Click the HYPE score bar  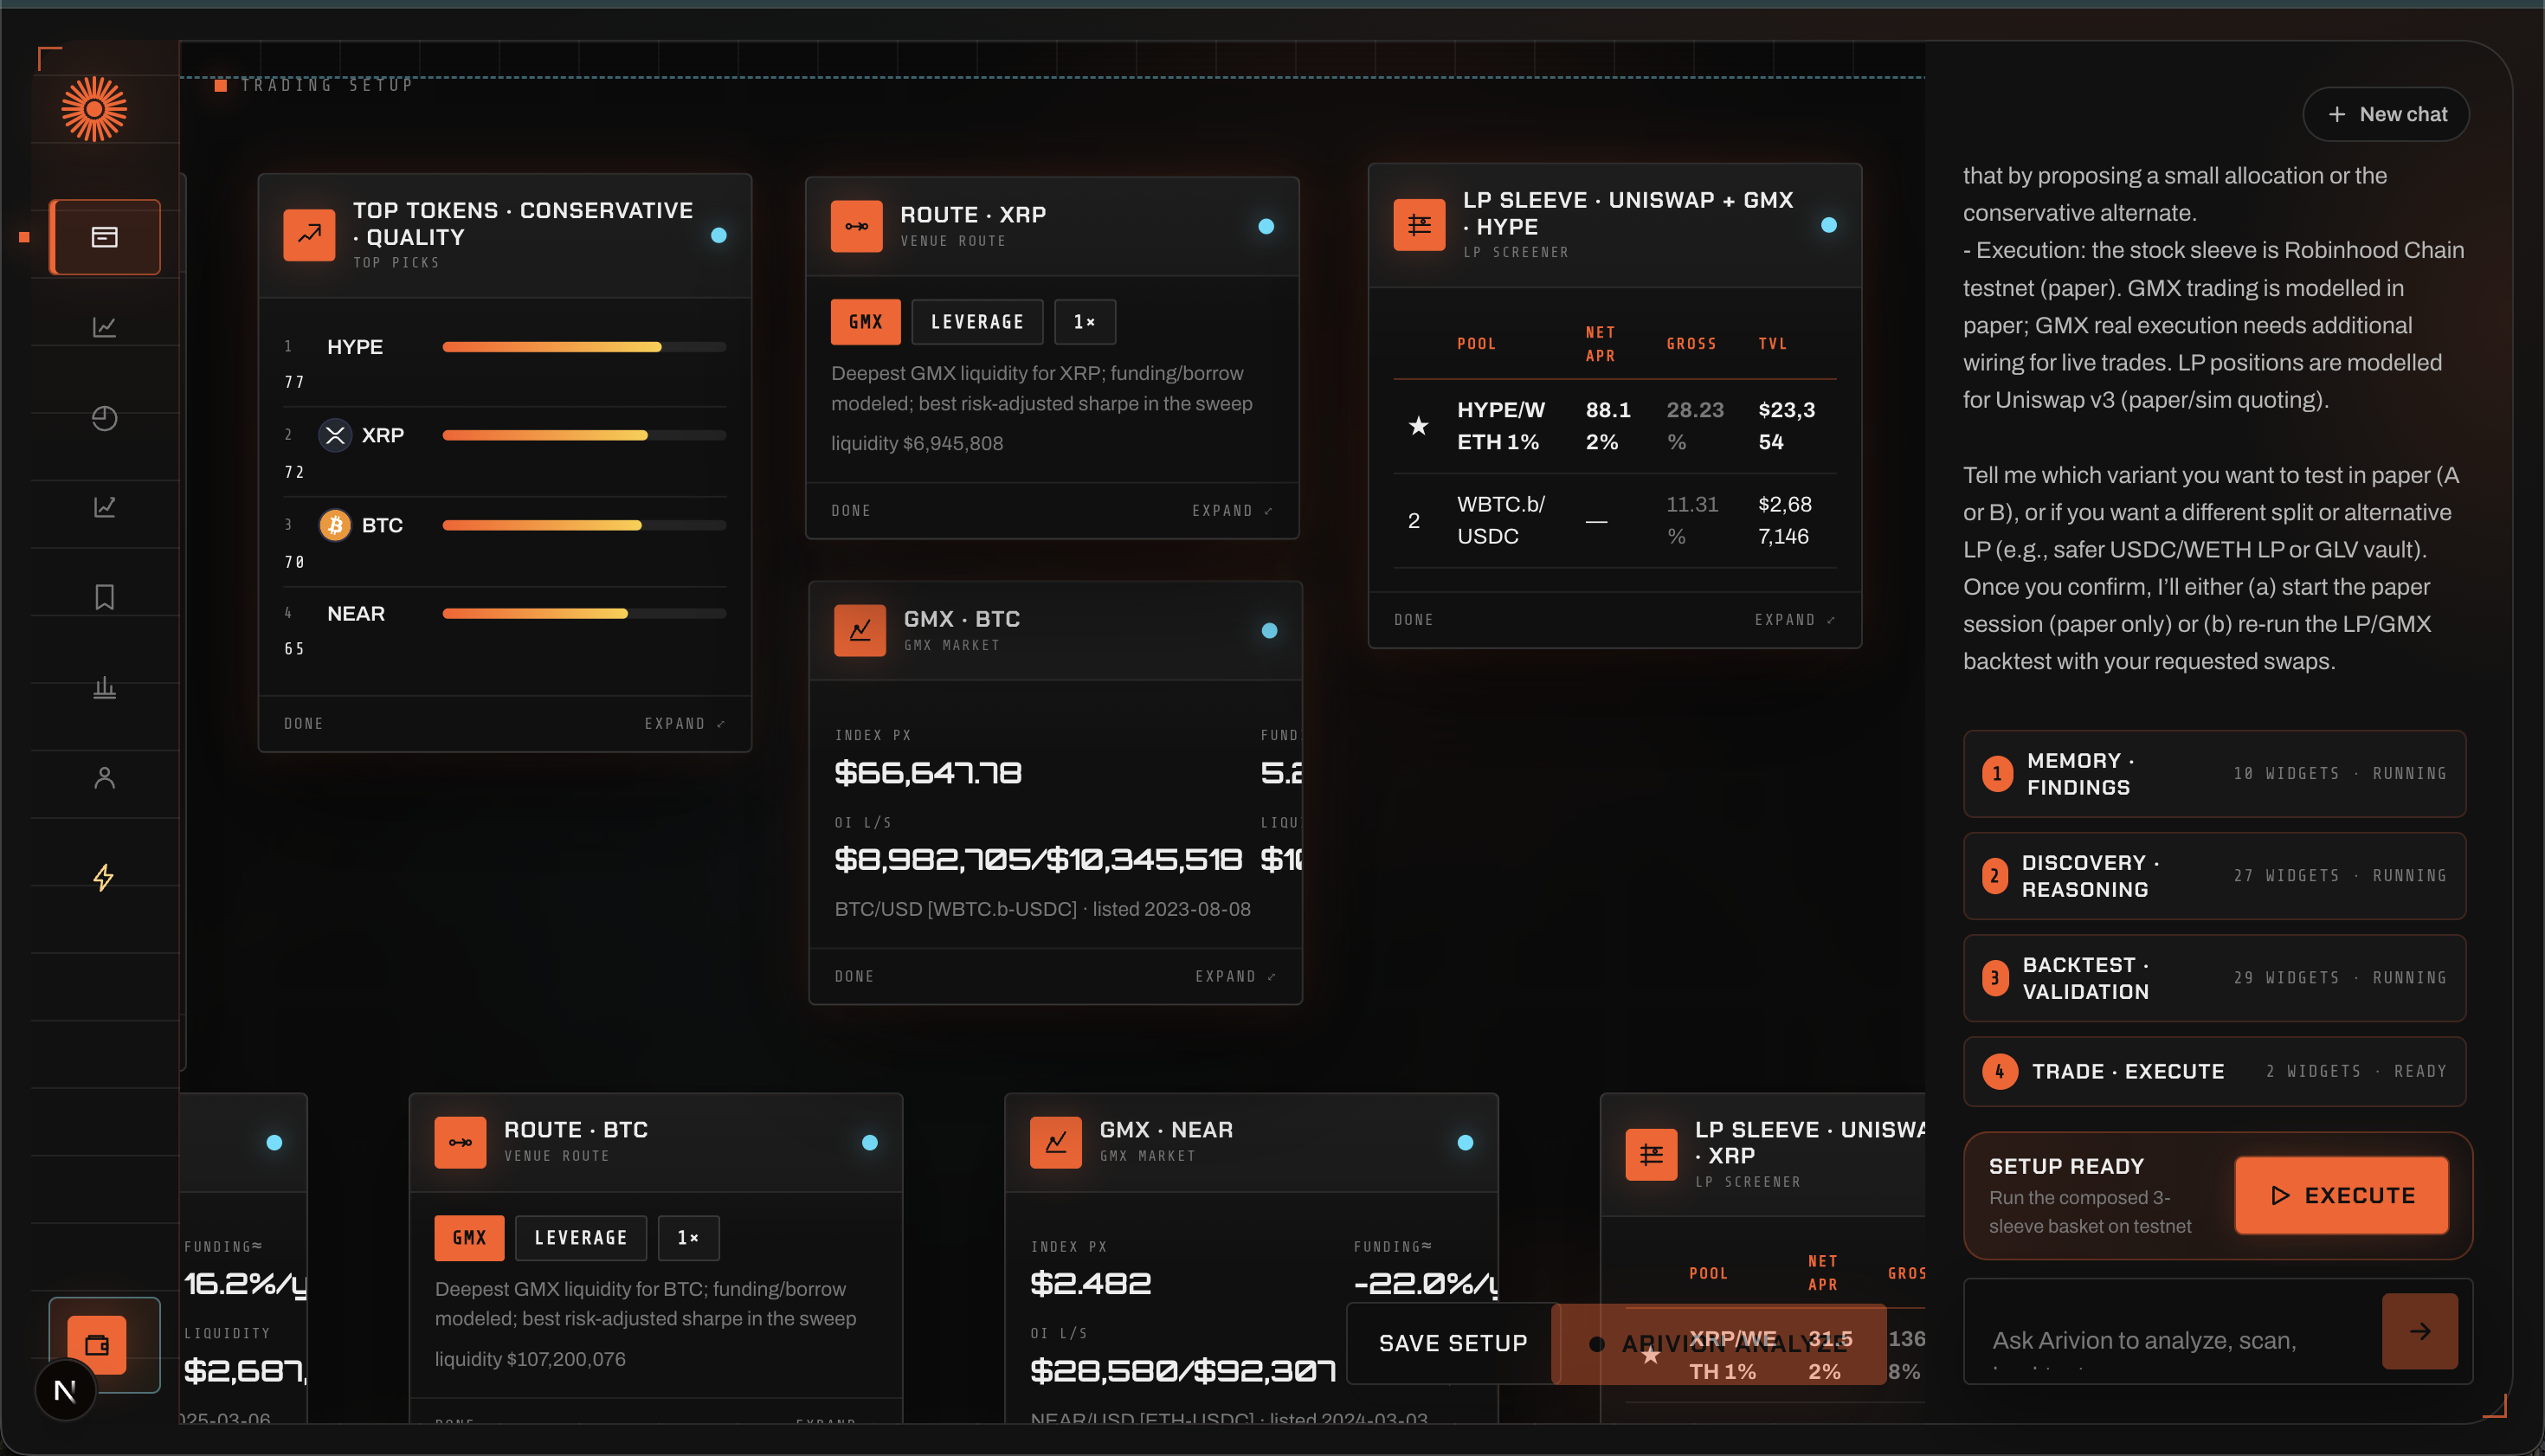coord(584,347)
